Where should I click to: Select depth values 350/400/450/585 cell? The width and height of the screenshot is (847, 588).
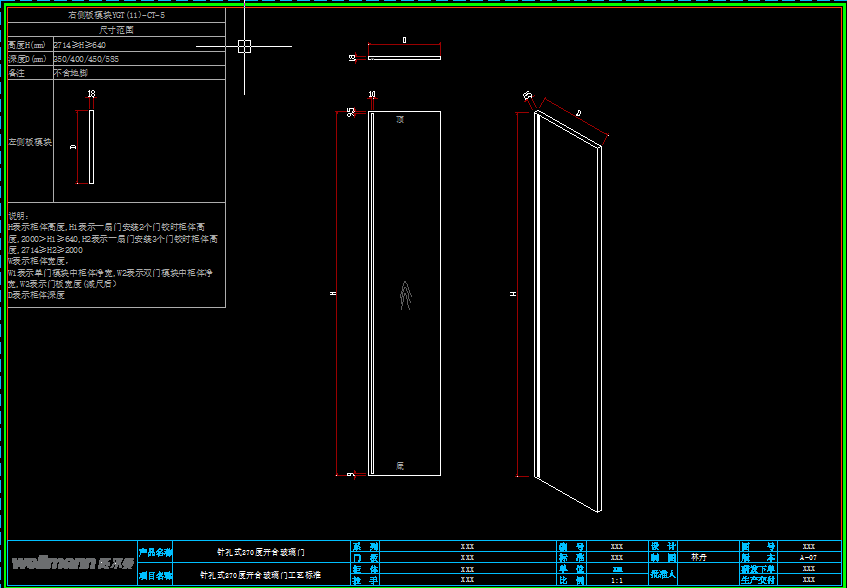pyautogui.click(x=86, y=59)
